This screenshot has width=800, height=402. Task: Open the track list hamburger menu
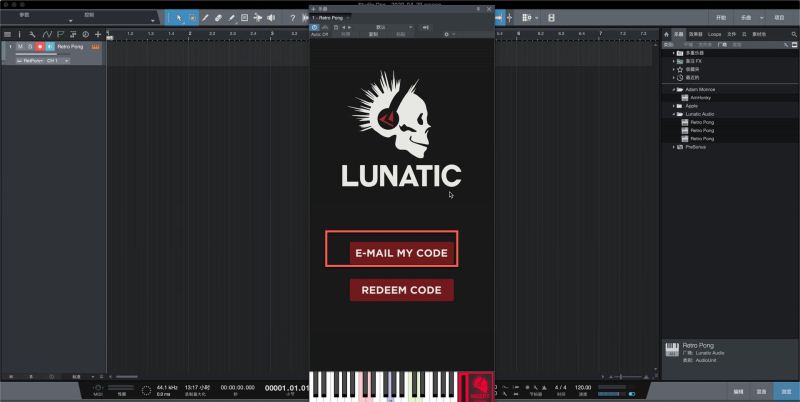[7, 35]
